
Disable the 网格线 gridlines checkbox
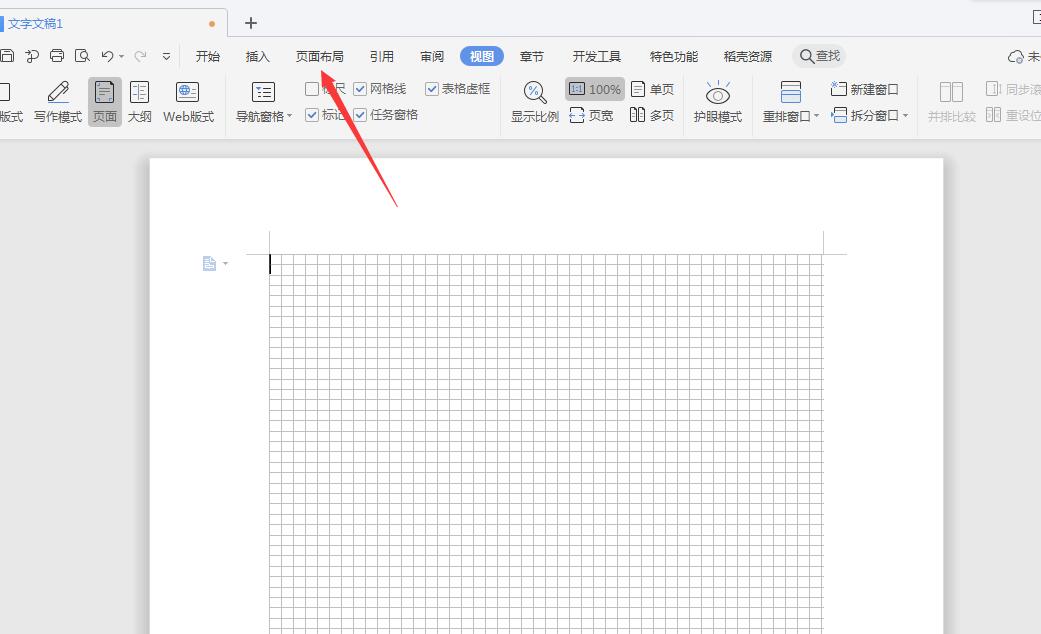[x=359, y=88]
